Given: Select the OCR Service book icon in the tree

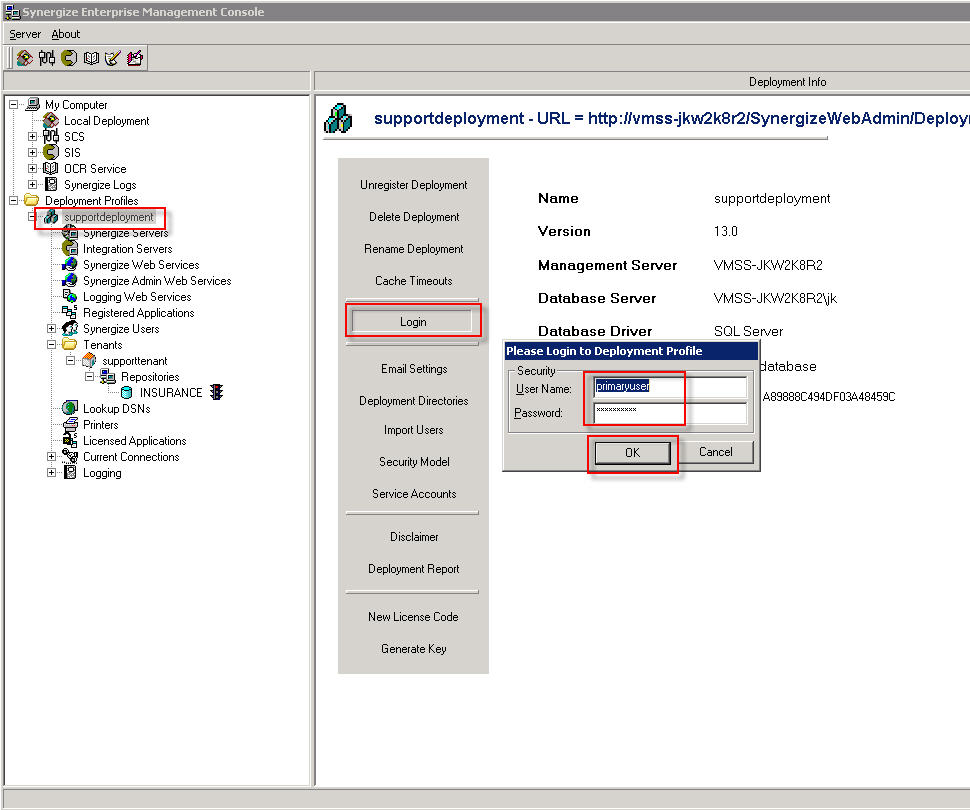Looking at the screenshot, I should pos(51,168).
